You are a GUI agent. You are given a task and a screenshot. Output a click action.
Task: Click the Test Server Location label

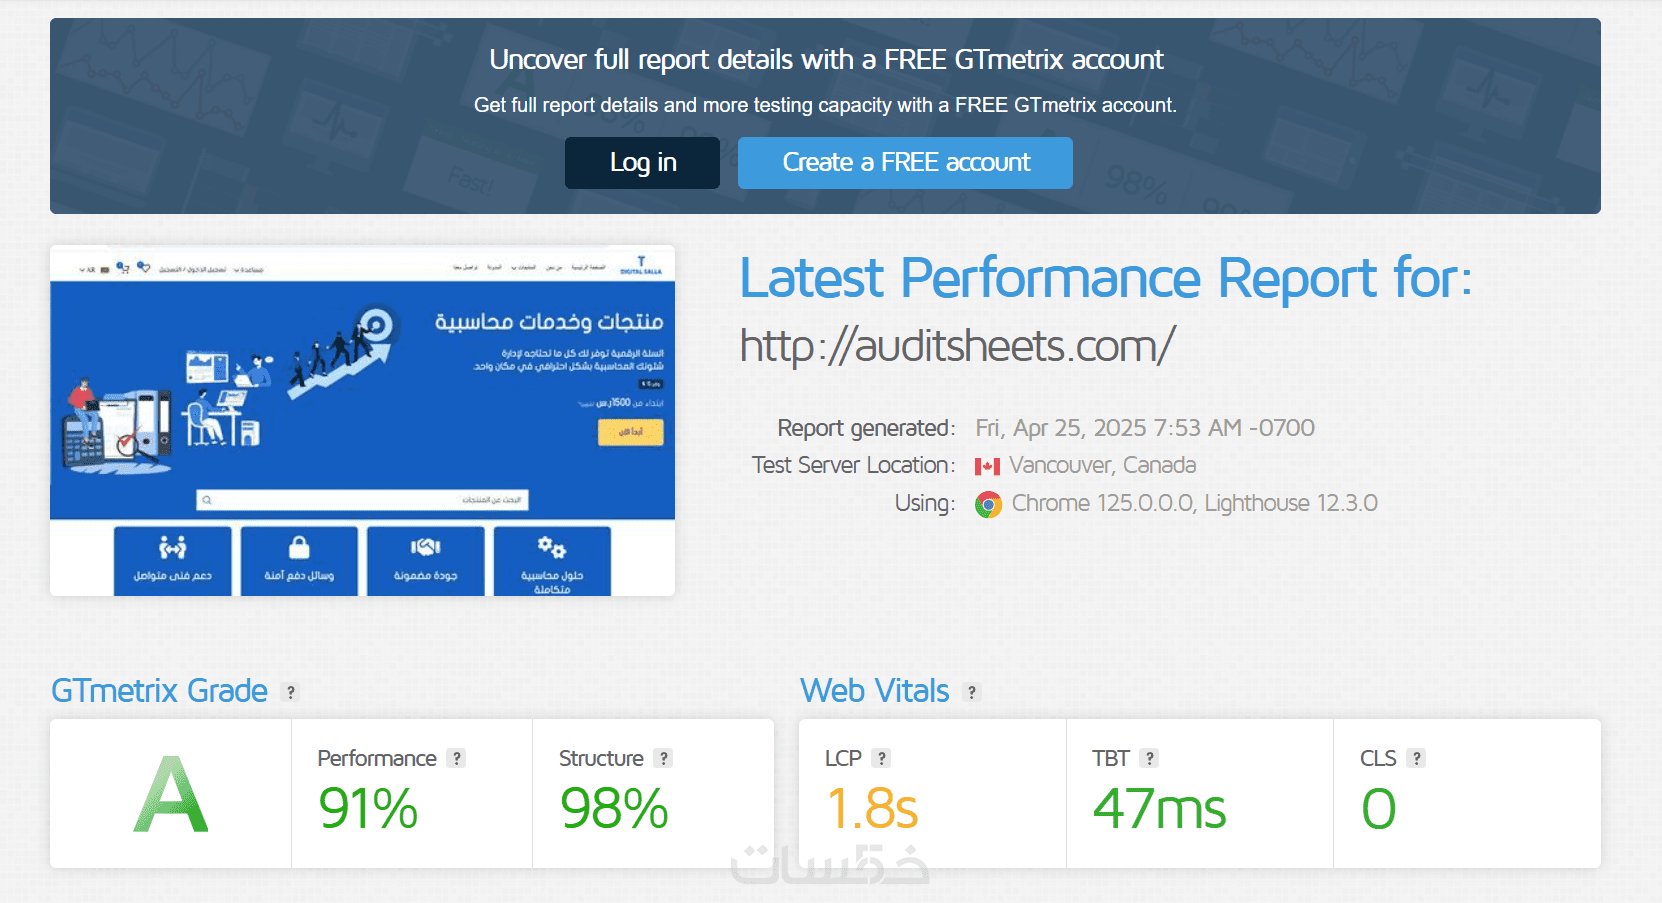(853, 465)
